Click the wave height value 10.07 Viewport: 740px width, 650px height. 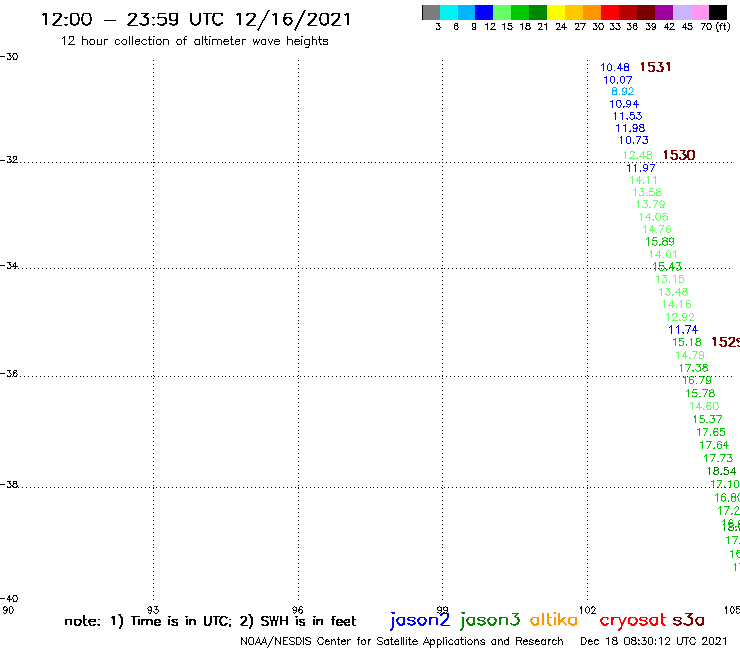point(617,80)
